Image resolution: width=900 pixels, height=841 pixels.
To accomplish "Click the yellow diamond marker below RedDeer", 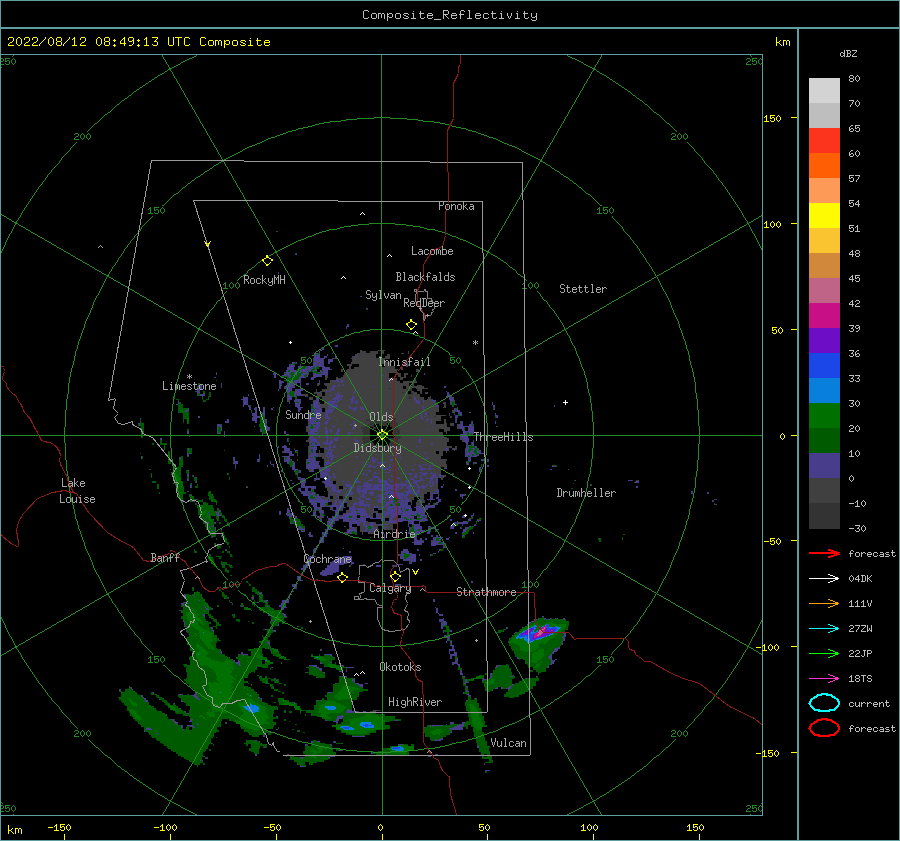I will (411, 325).
